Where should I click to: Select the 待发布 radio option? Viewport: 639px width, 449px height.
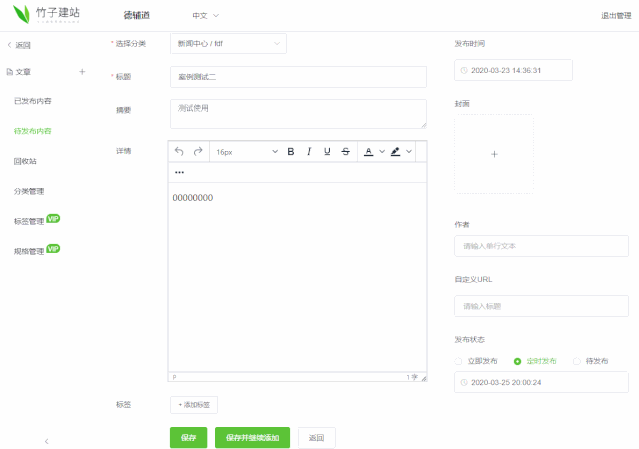(x=577, y=361)
